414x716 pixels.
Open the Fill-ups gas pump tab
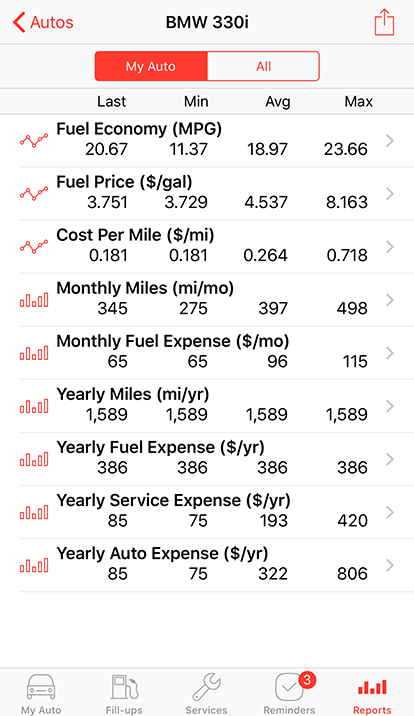pyautogui.click(x=124, y=693)
